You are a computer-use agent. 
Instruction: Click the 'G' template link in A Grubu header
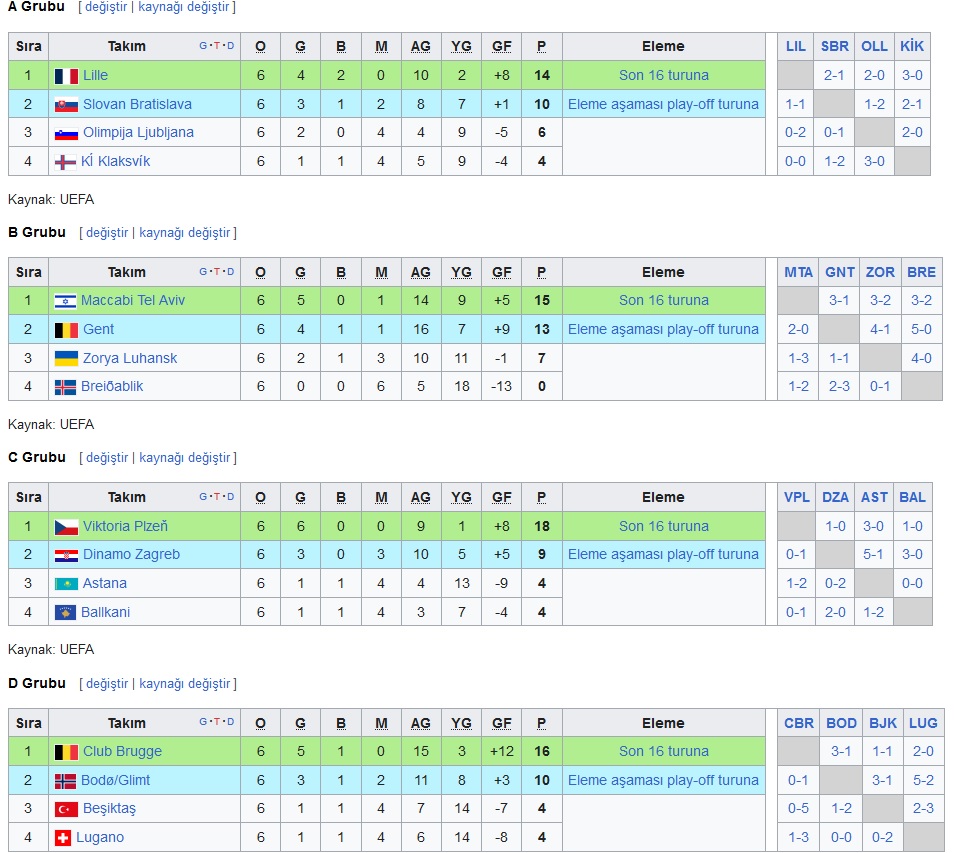[x=203, y=46]
